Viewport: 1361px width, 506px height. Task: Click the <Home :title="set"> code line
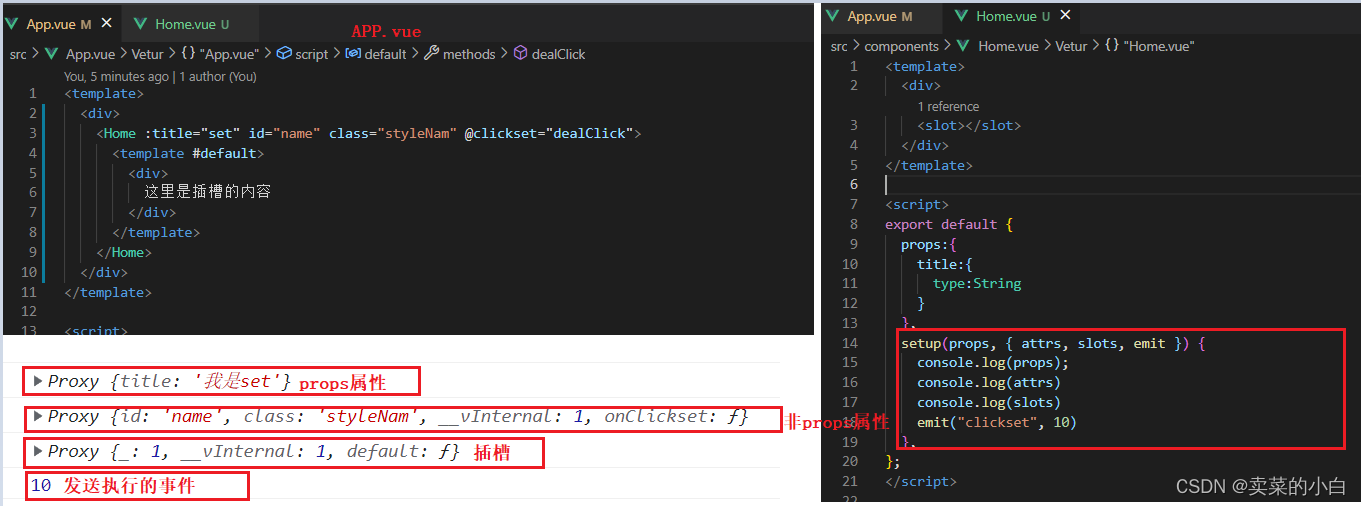coord(369,133)
